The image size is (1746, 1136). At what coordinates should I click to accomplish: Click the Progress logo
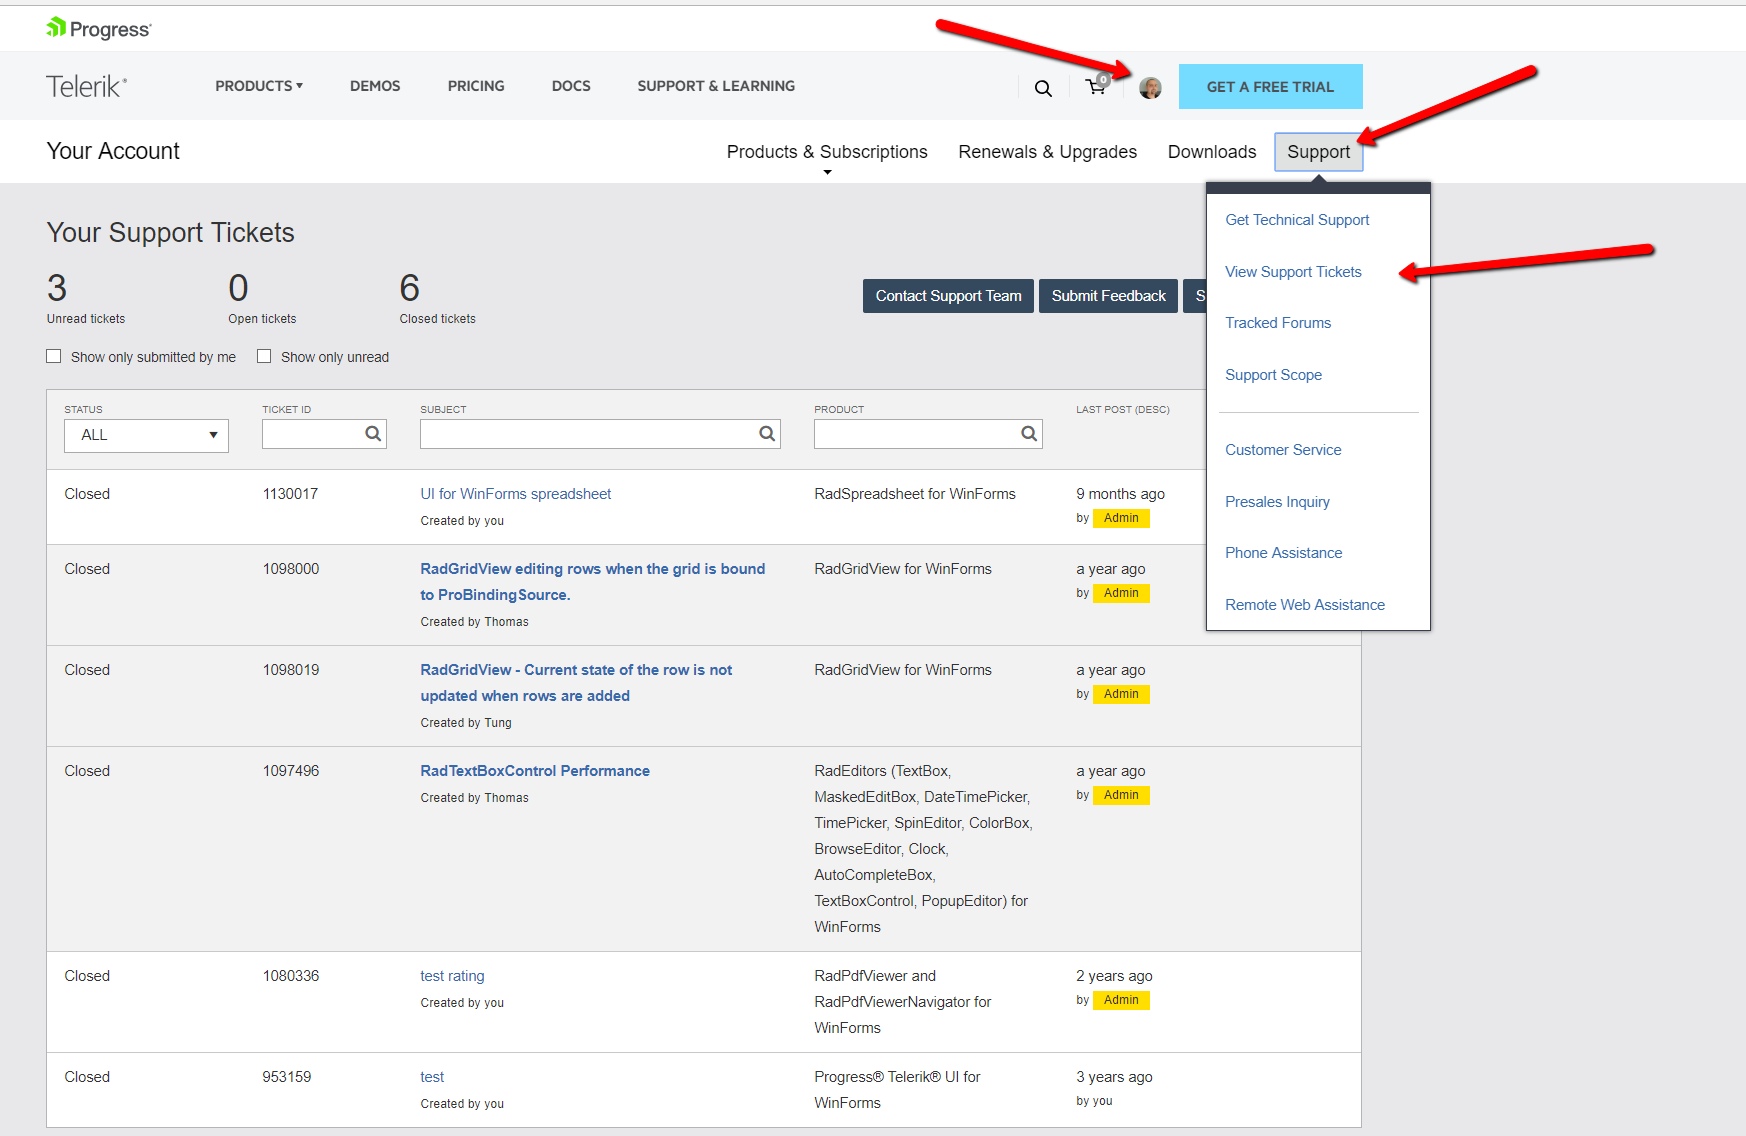(x=99, y=29)
